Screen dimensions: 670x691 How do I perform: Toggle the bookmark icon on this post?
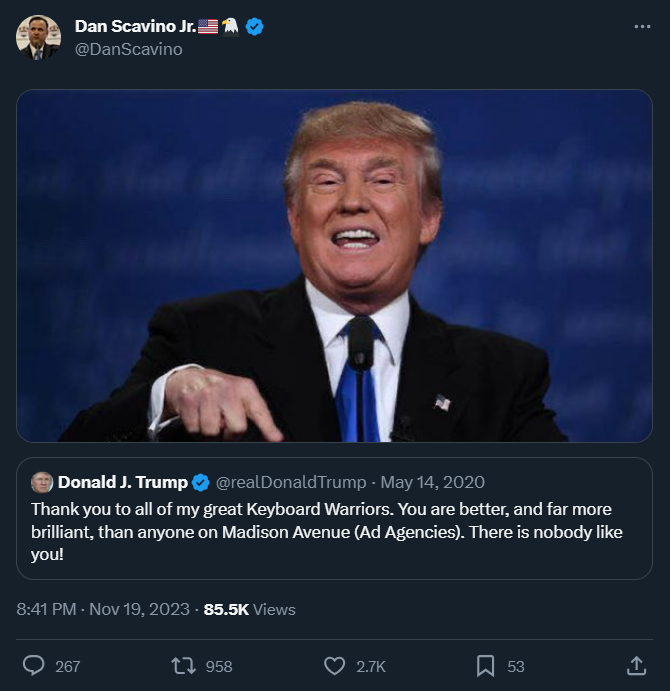(x=485, y=666)
